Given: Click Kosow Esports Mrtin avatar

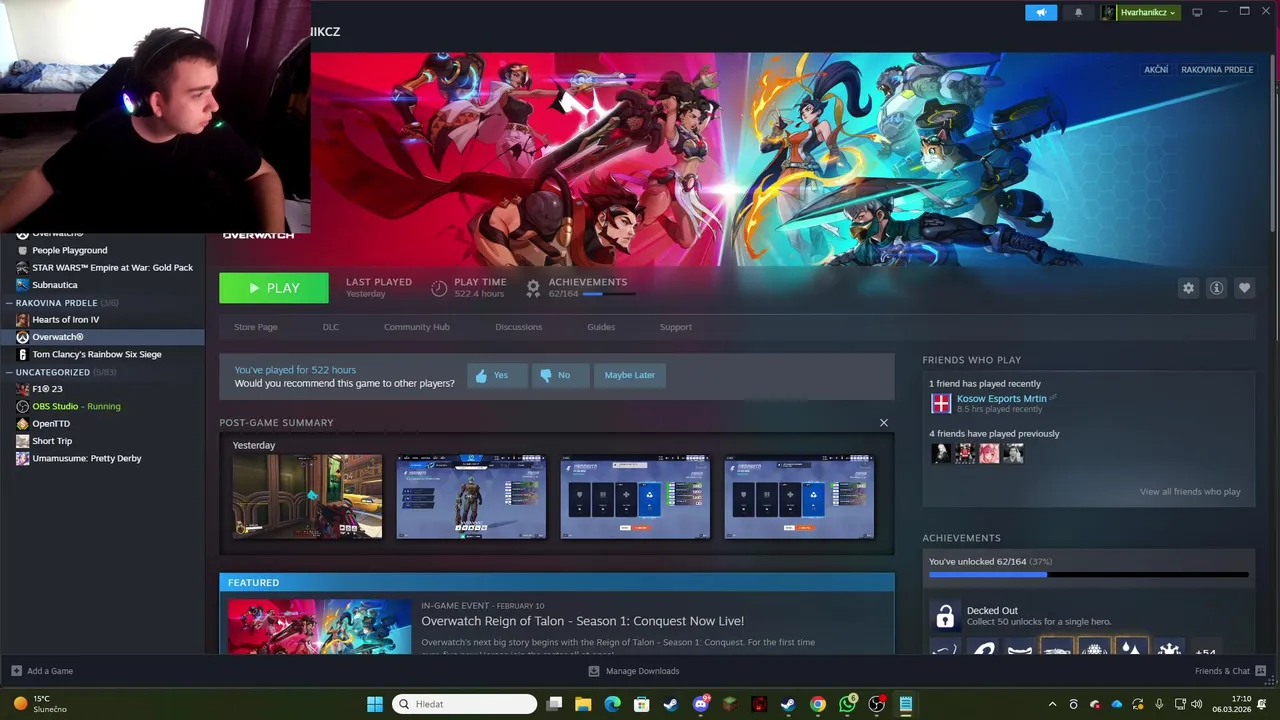Looking at the screenshot, I should [x=941, y=403].
